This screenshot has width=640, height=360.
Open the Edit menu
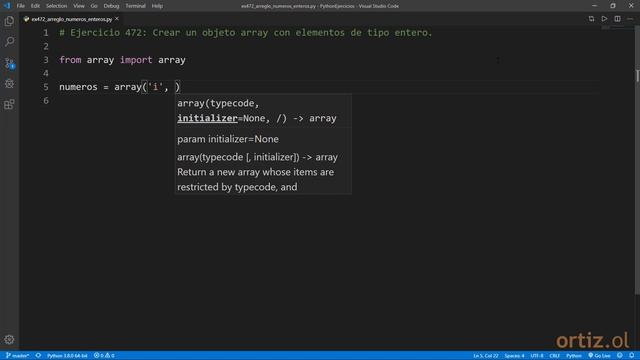[x=36, y=6]
